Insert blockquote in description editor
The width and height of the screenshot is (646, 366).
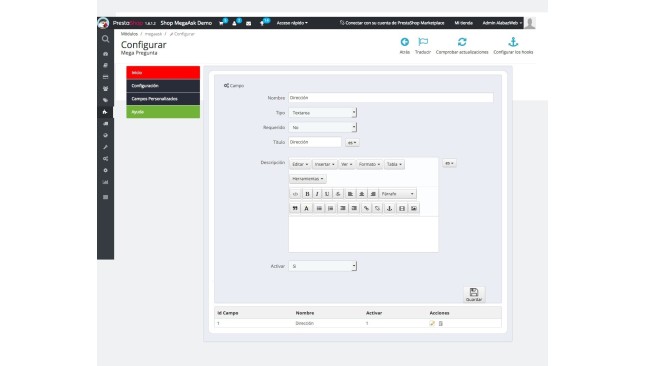(295, 209)
